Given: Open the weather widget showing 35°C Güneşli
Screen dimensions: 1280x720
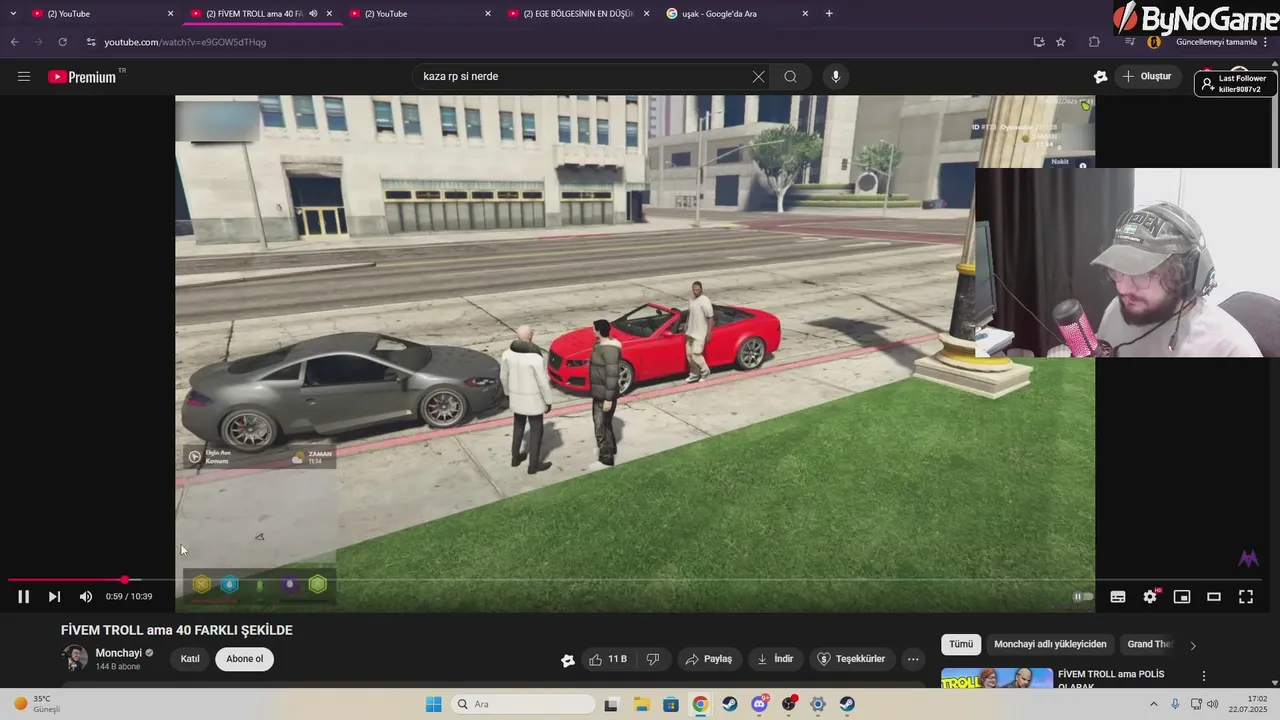Looking at the screenshot, I should click(x=38, y=704).
